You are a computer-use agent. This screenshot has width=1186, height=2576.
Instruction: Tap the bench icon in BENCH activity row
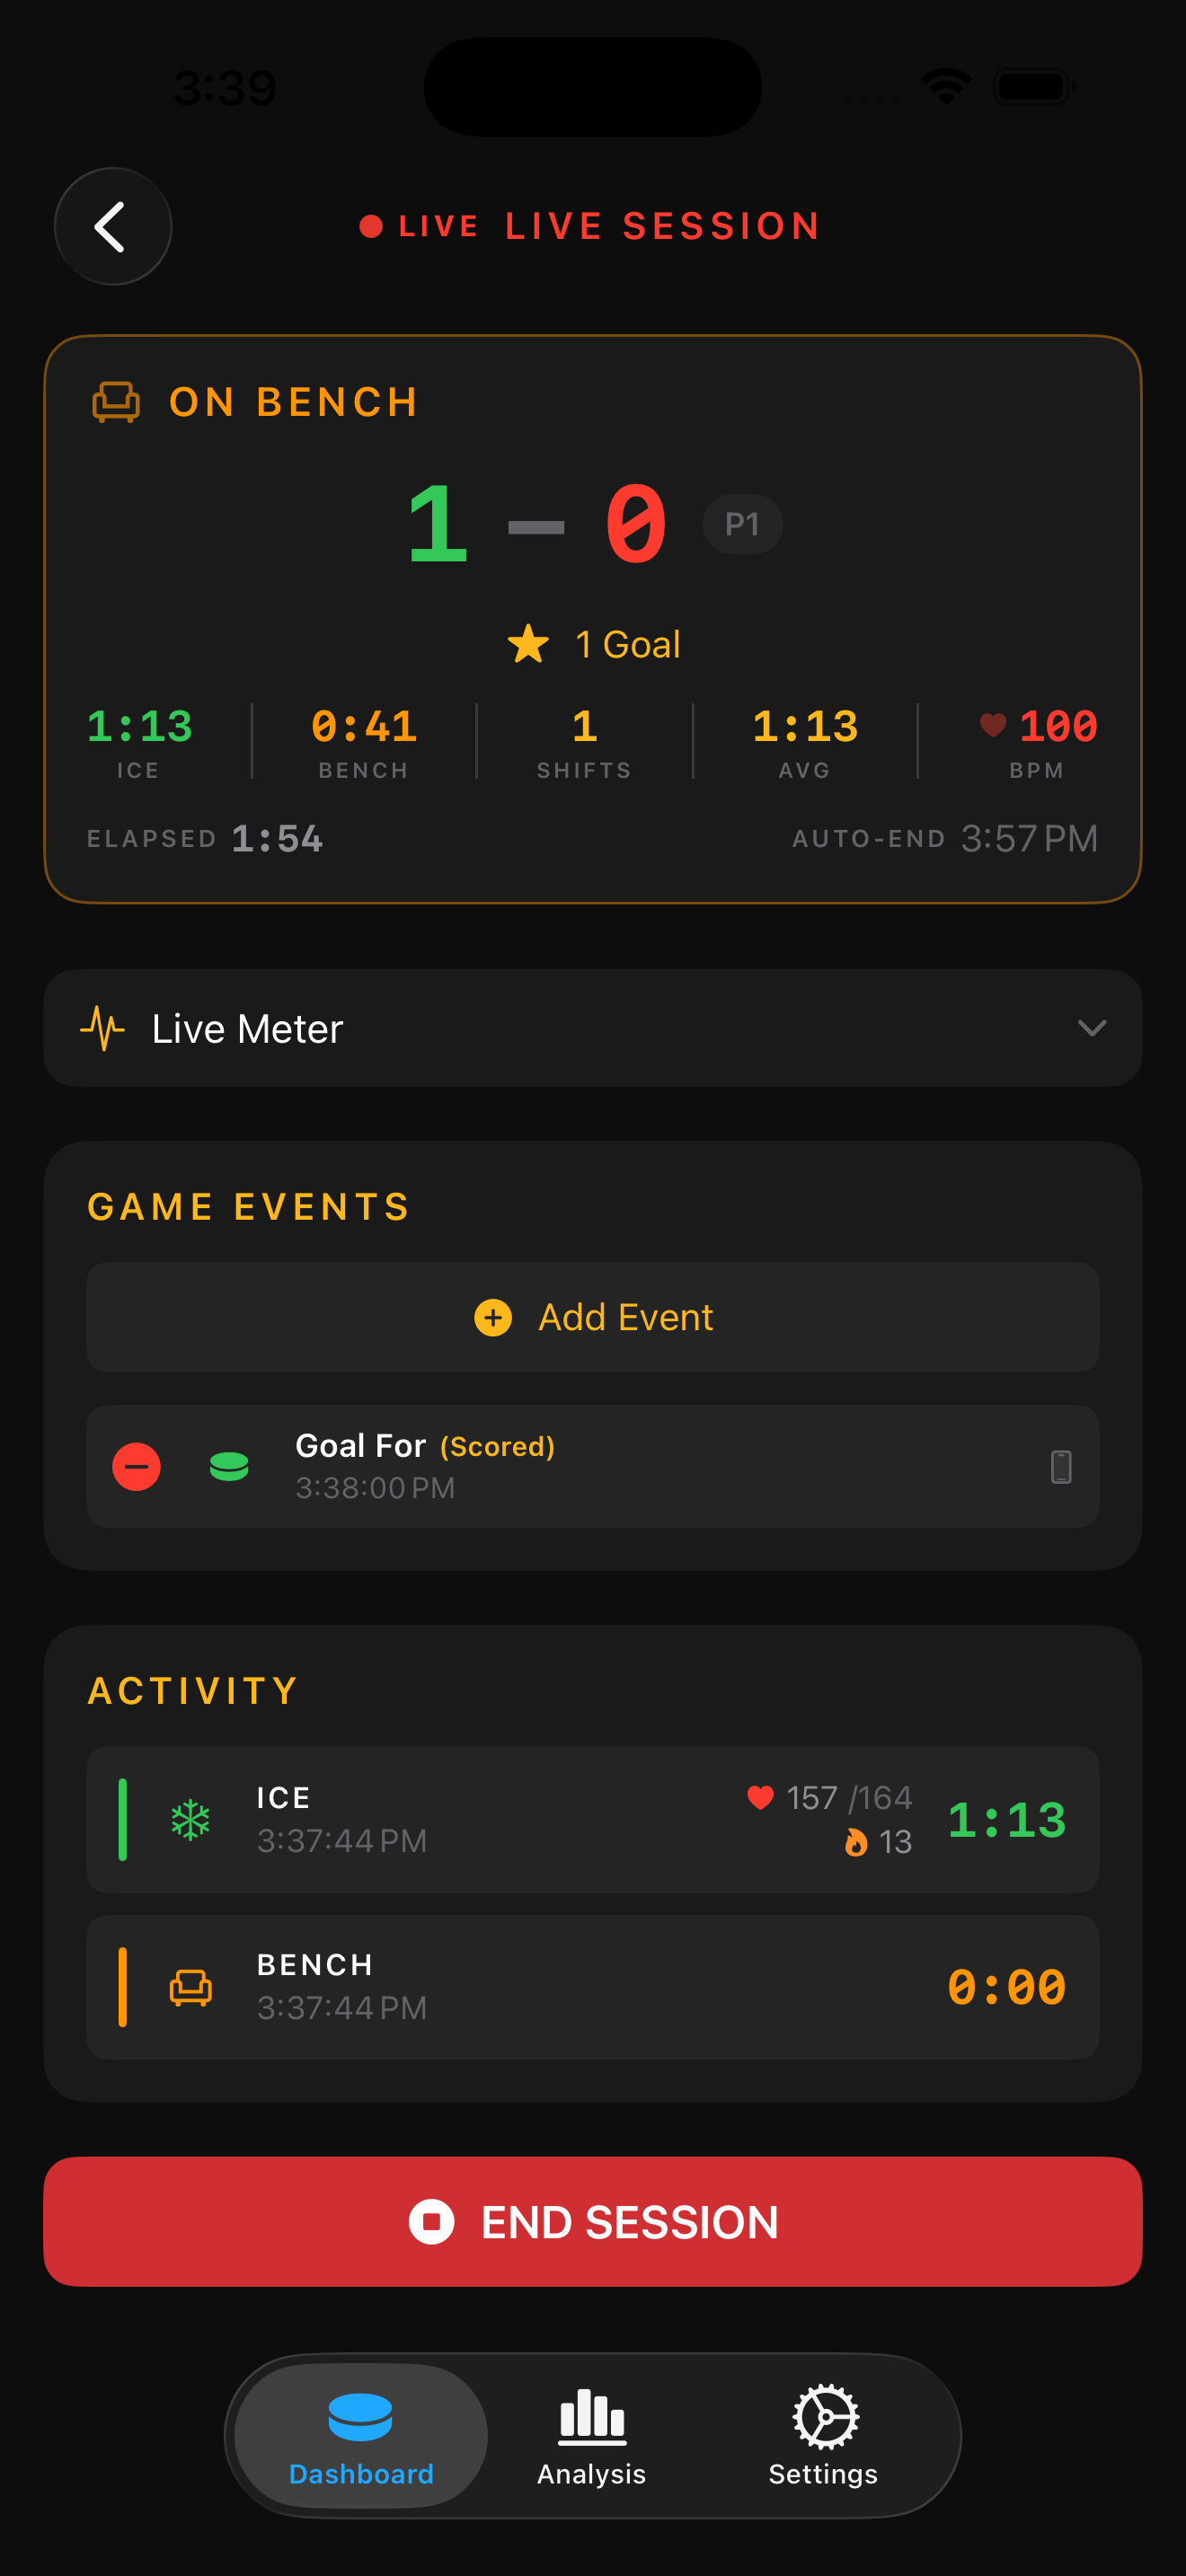coord(190,1987)
